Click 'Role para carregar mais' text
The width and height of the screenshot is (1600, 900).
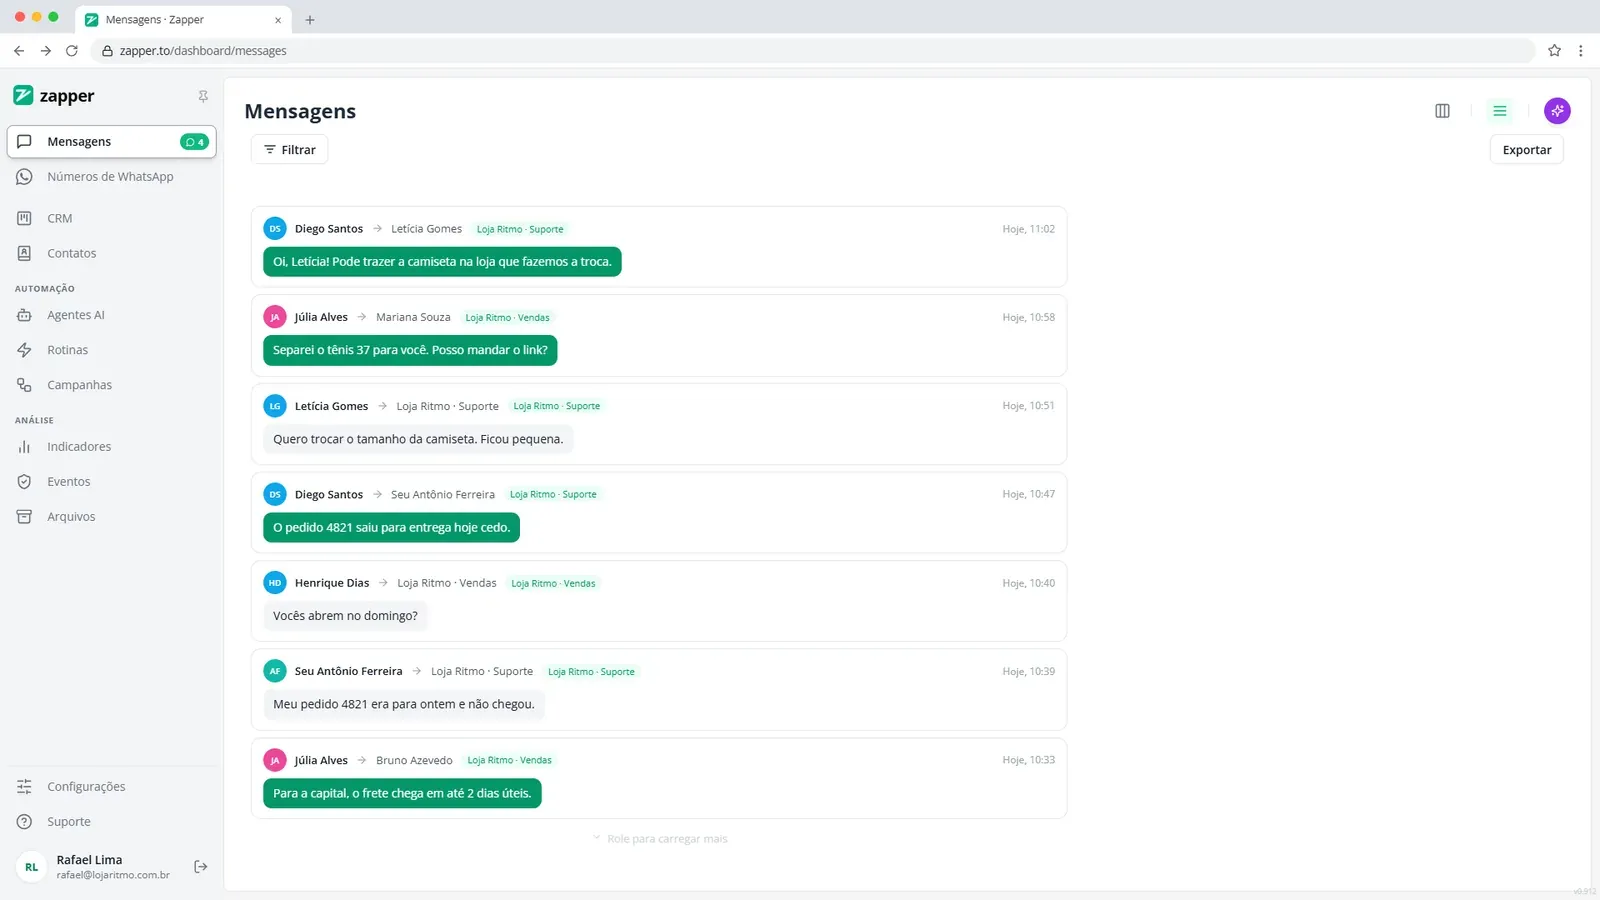coord(667,839)
